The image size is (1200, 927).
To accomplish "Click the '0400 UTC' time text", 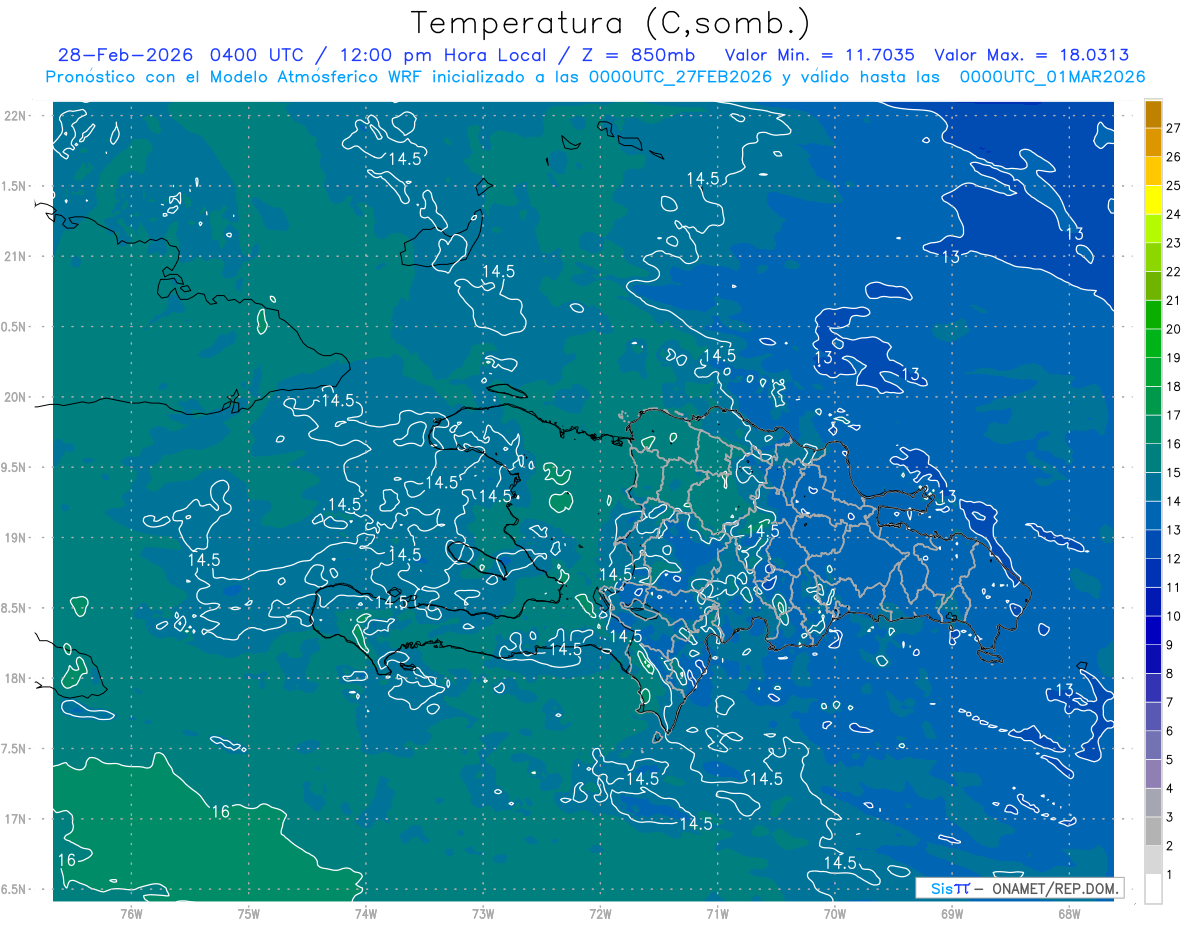I will [258, 55].
